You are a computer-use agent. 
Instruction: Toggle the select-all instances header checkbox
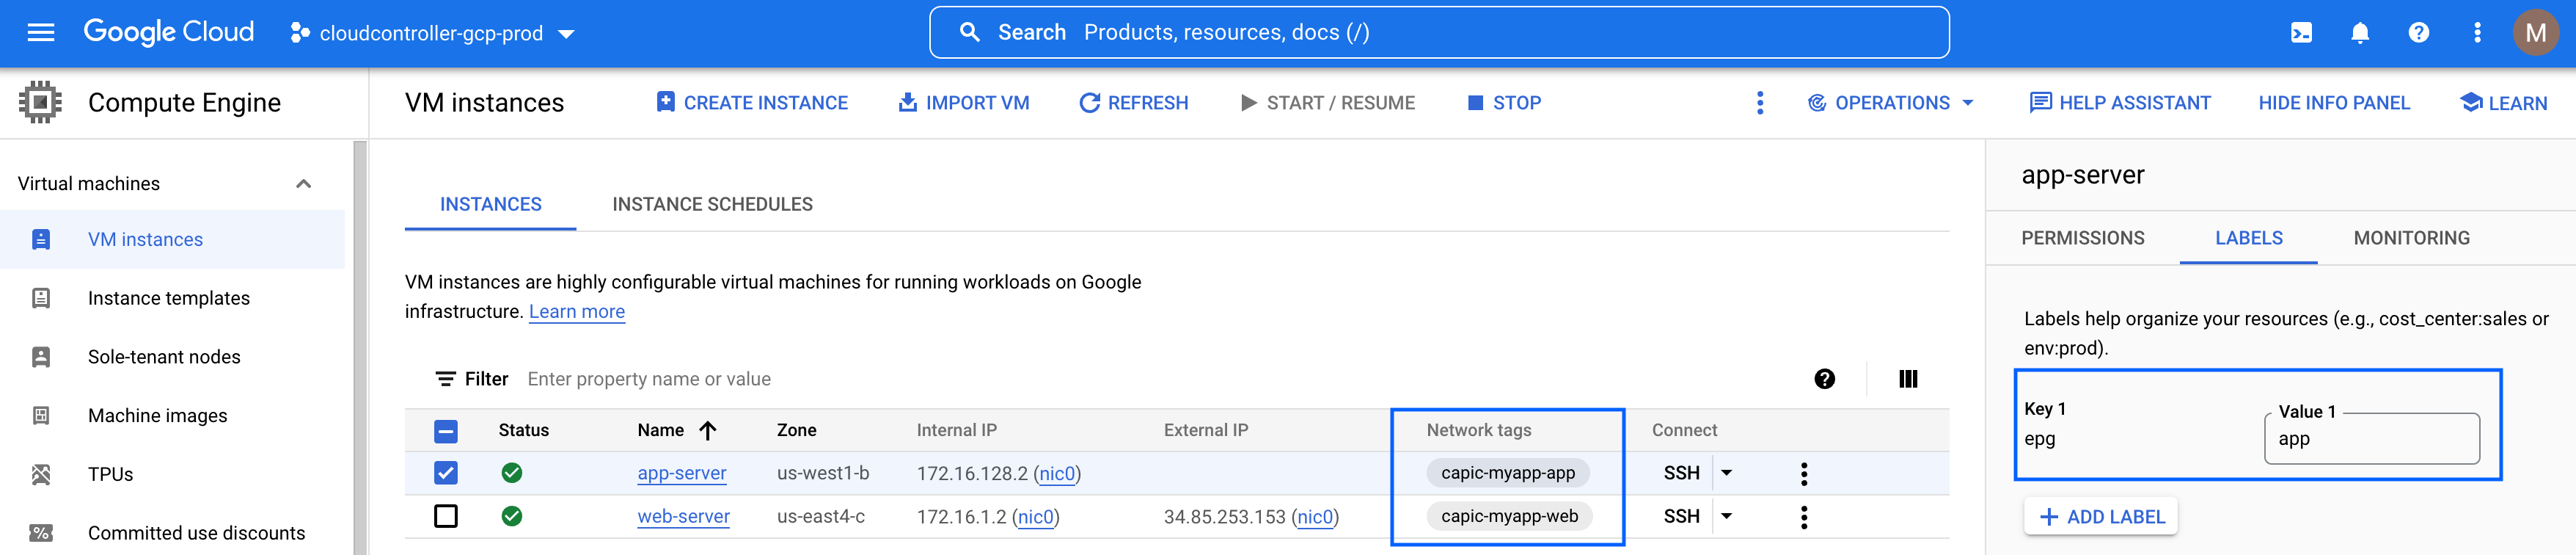click(x=446, y=431)
